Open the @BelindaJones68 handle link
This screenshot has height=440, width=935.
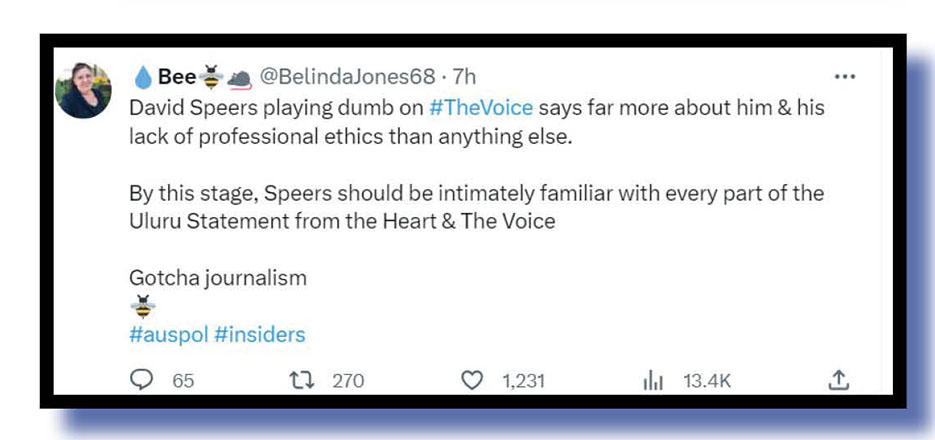(x=347, y=77)
